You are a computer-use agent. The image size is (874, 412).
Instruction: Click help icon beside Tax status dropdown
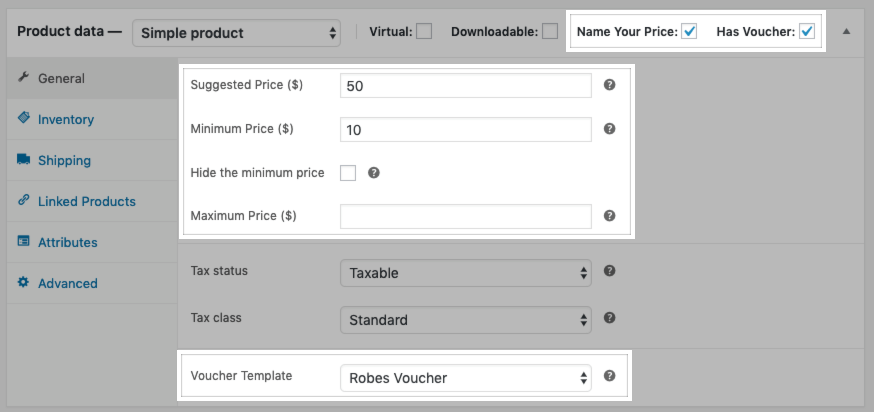point(609,271)
